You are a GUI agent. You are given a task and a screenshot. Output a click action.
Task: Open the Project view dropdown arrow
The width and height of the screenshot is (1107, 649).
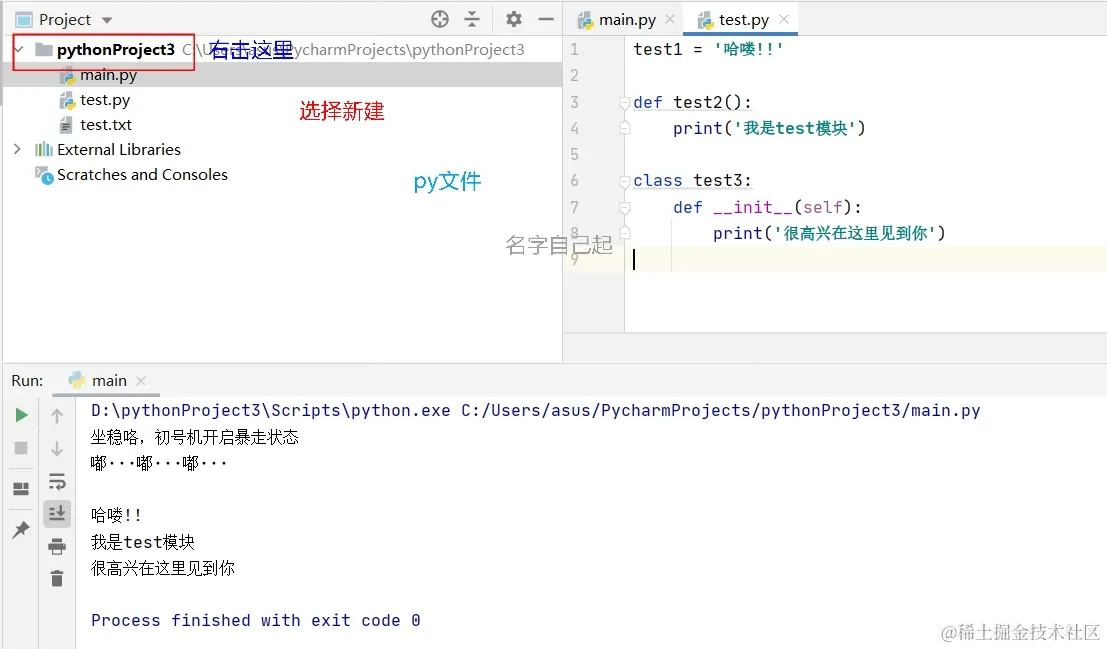107,20
